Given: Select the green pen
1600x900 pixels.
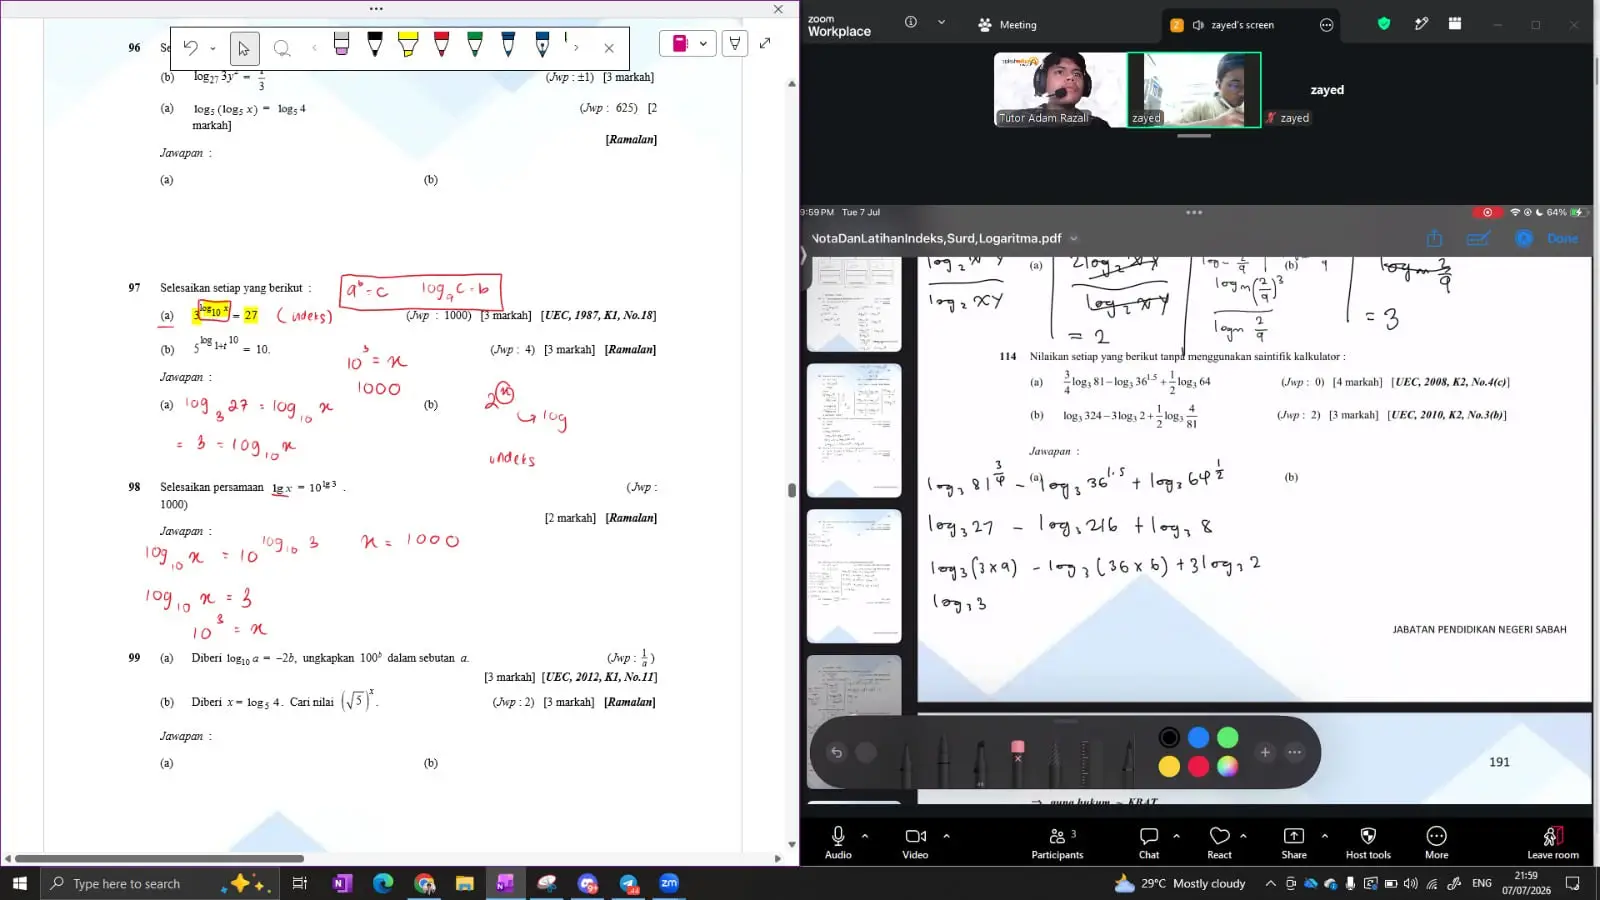Looking at the screenshot, I should 475,44.
